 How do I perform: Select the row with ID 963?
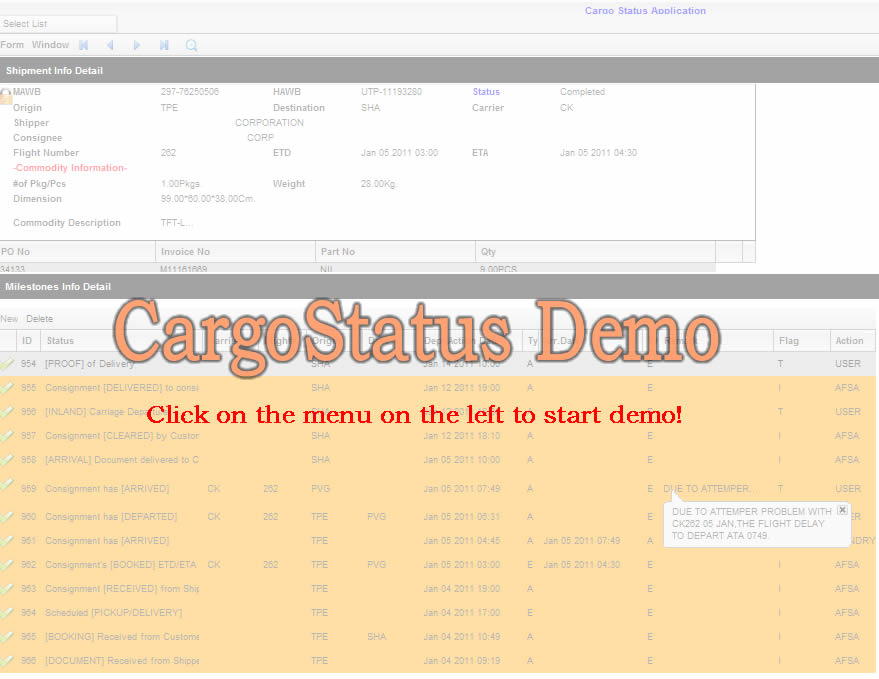coord(28,589)
